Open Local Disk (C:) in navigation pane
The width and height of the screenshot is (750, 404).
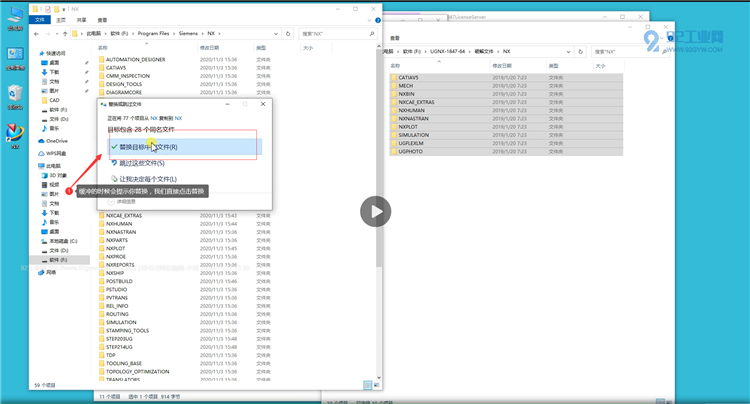[x=60, y=241]
